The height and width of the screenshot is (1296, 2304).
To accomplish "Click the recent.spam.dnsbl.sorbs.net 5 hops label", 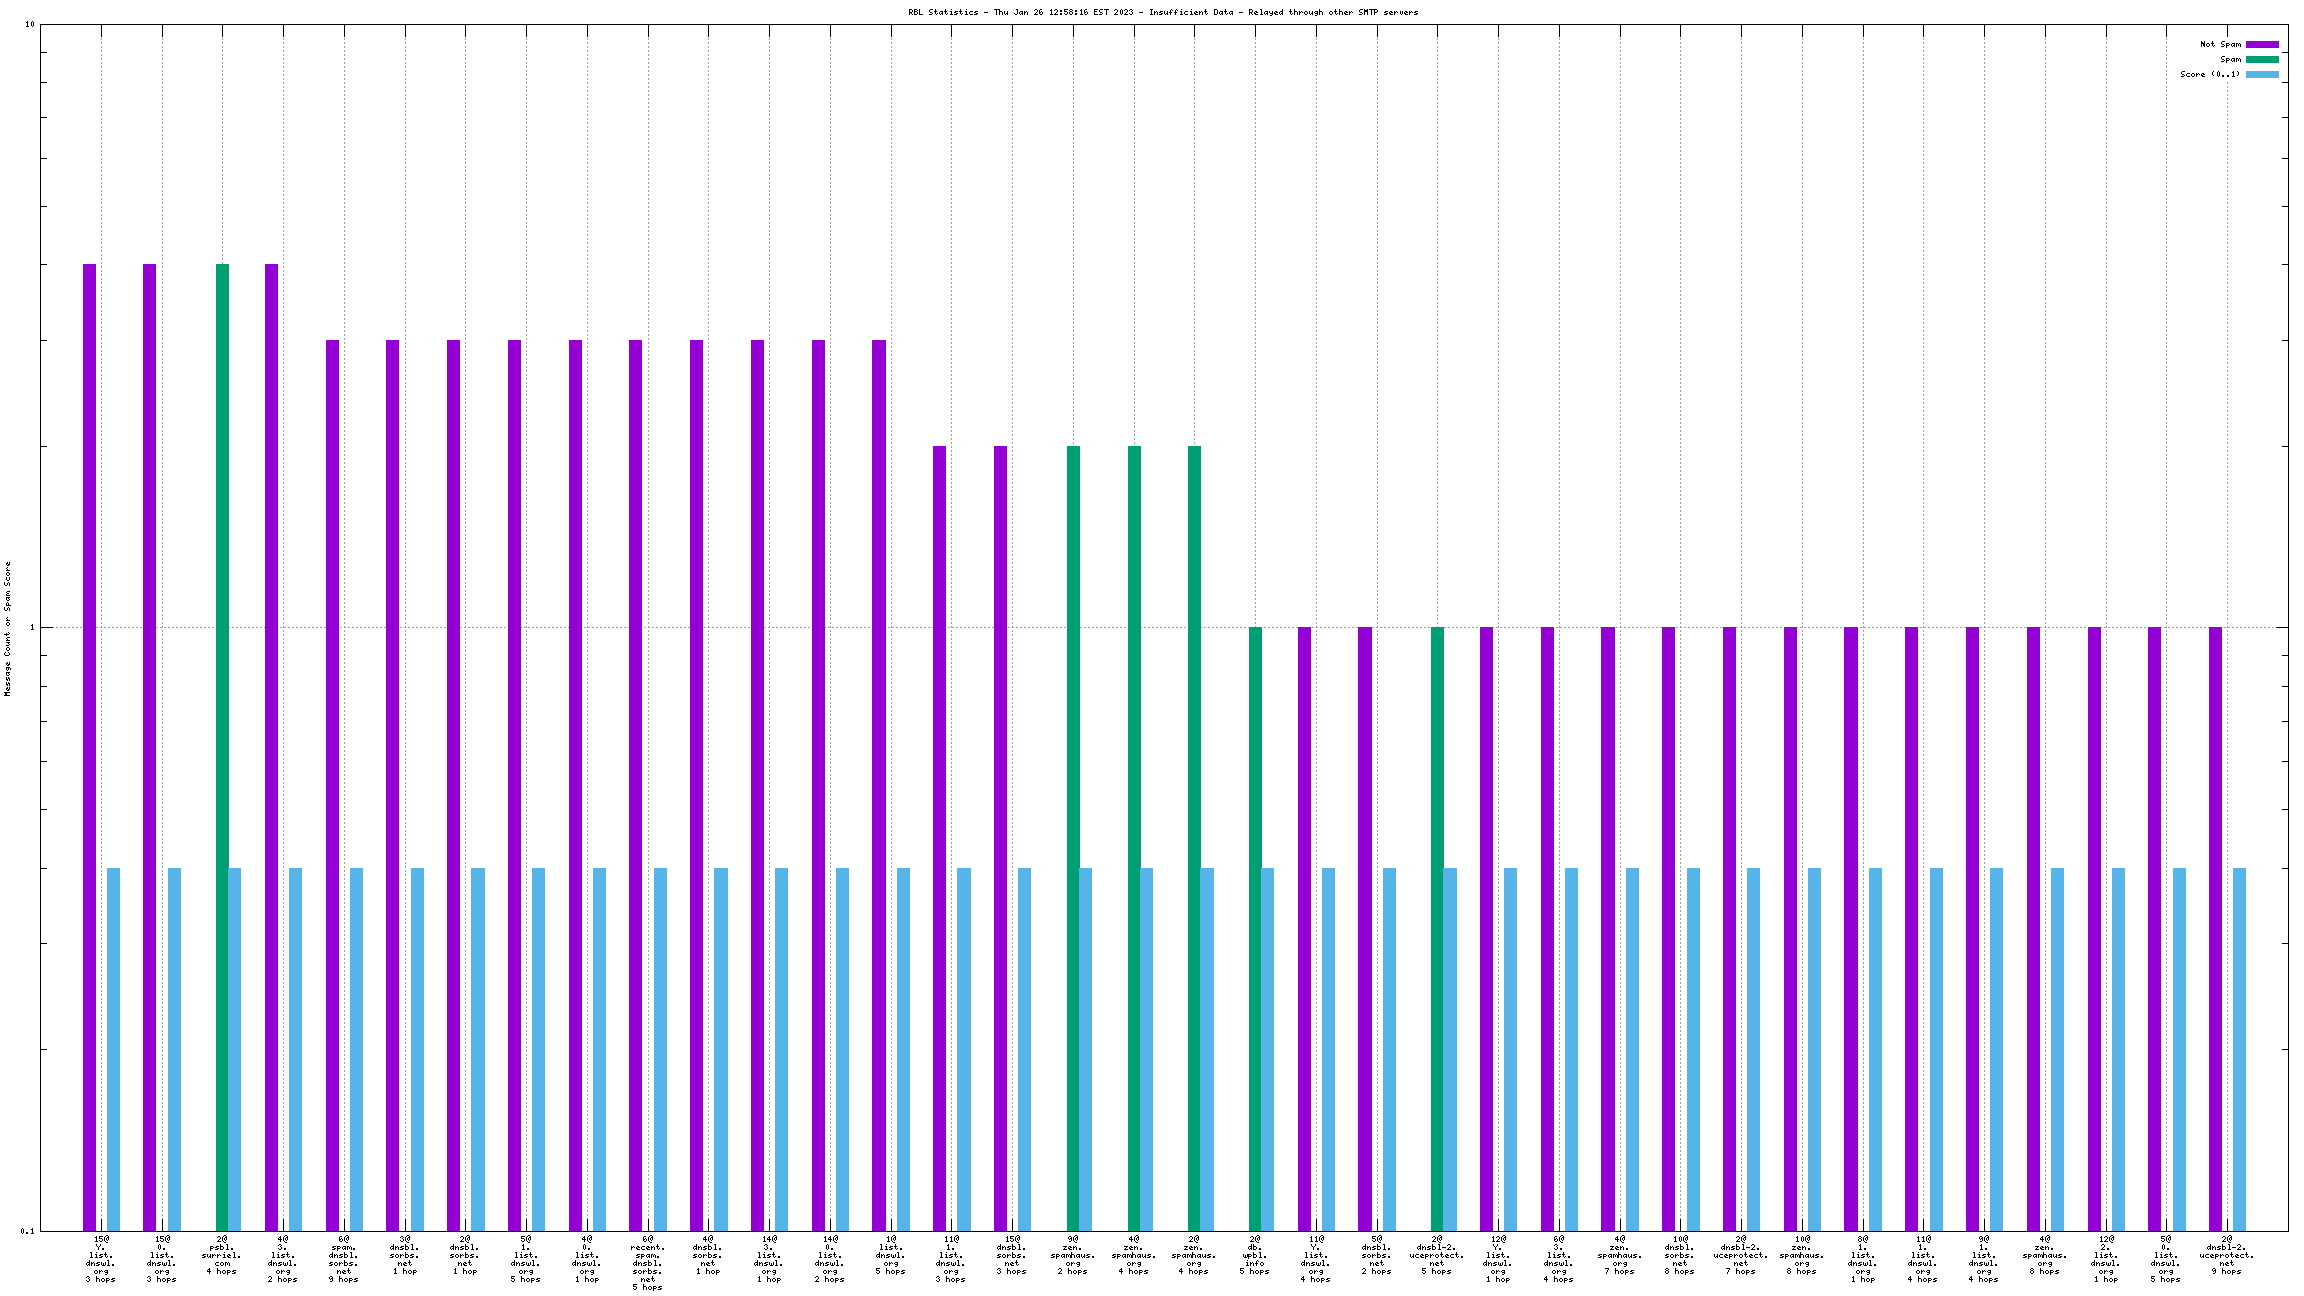I will point(647,1263).
